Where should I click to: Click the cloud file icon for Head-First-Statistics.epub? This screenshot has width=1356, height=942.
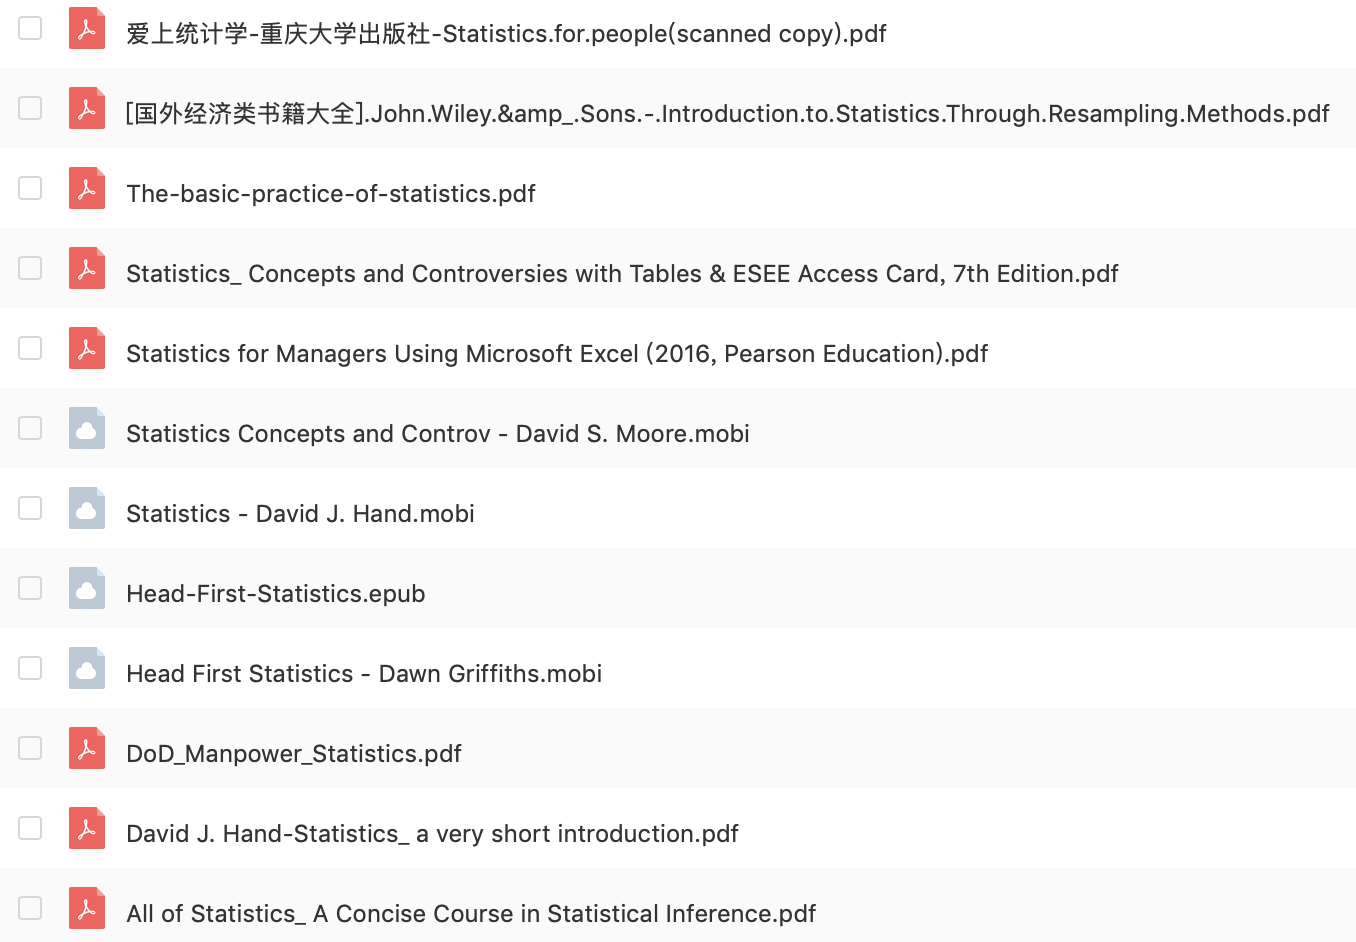[87, 588]
